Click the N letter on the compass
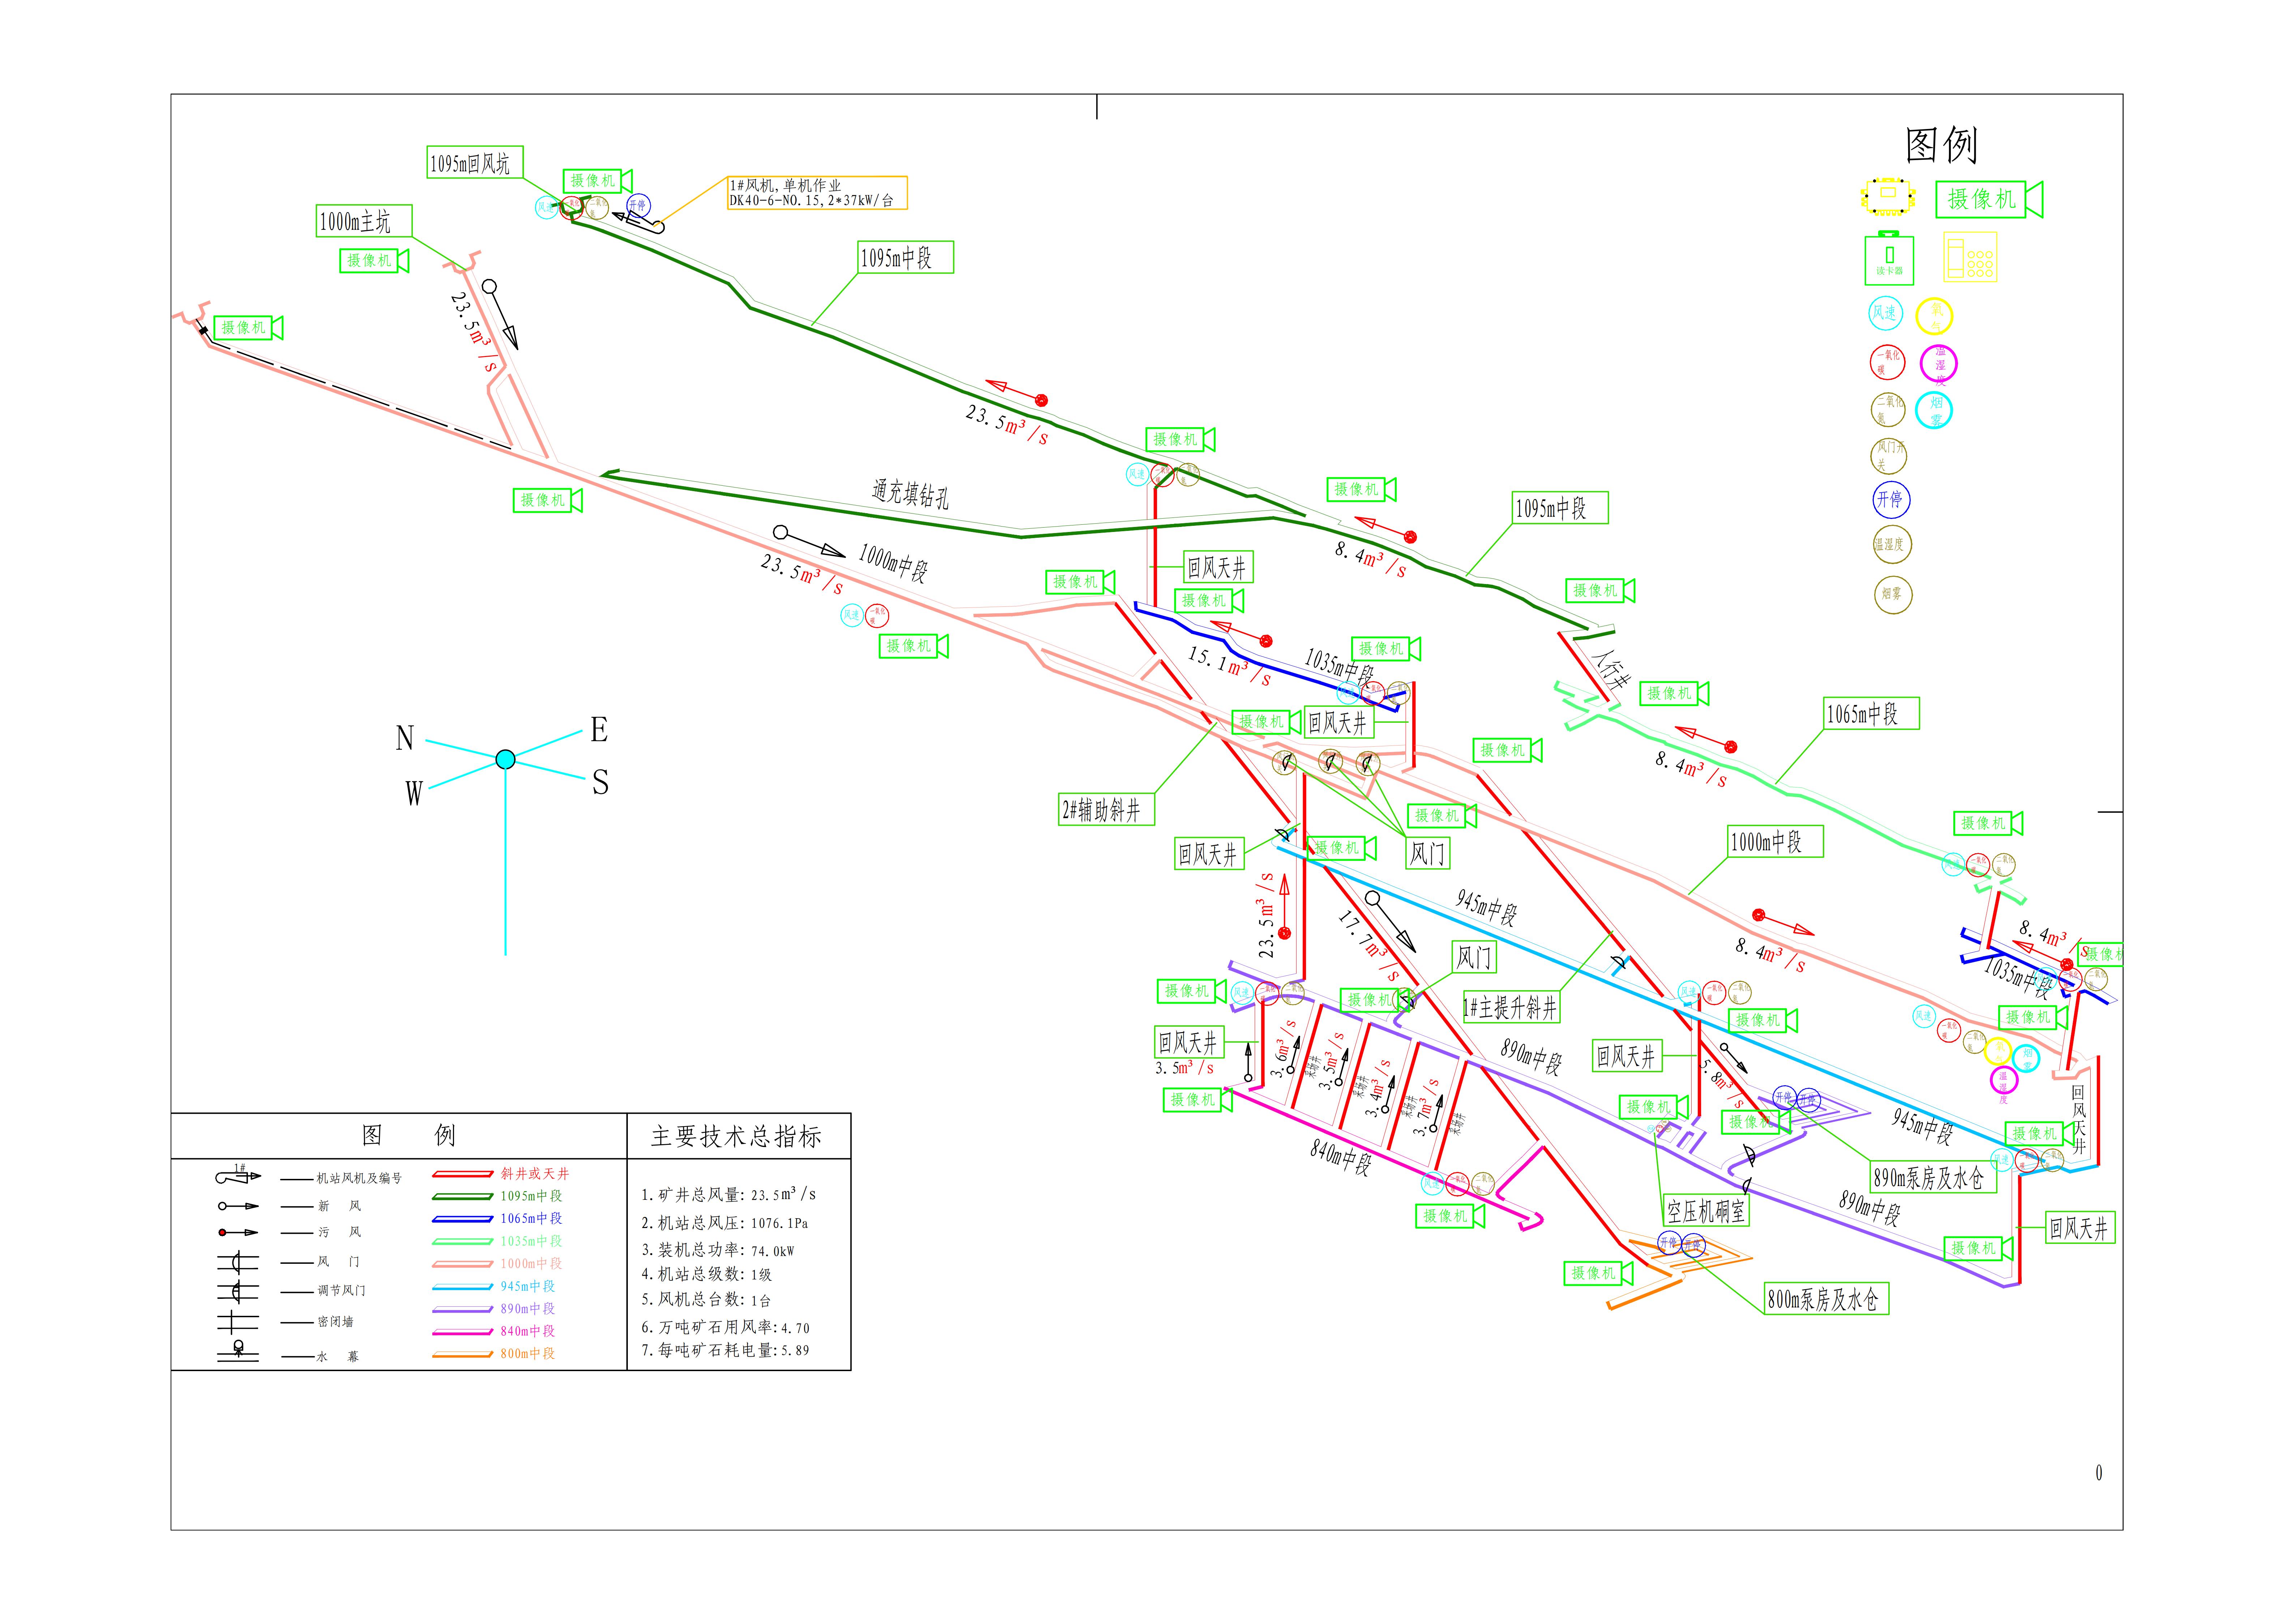Viewport: 2296px width, 1623px height. (404, 738)
